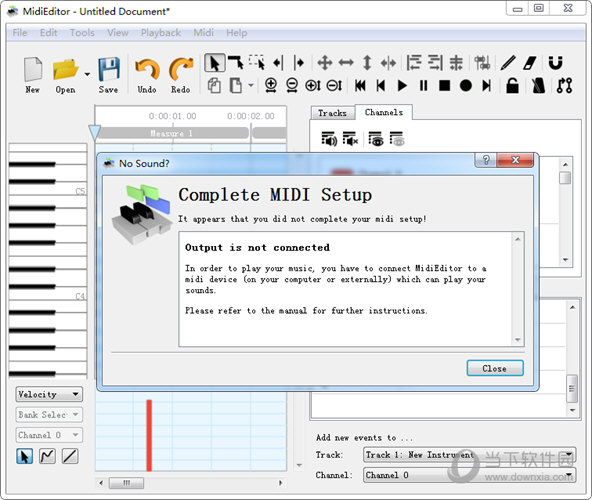This screenshot has height=500, width=592.
Task: Go back one measure
Action: tap(381, 86)
